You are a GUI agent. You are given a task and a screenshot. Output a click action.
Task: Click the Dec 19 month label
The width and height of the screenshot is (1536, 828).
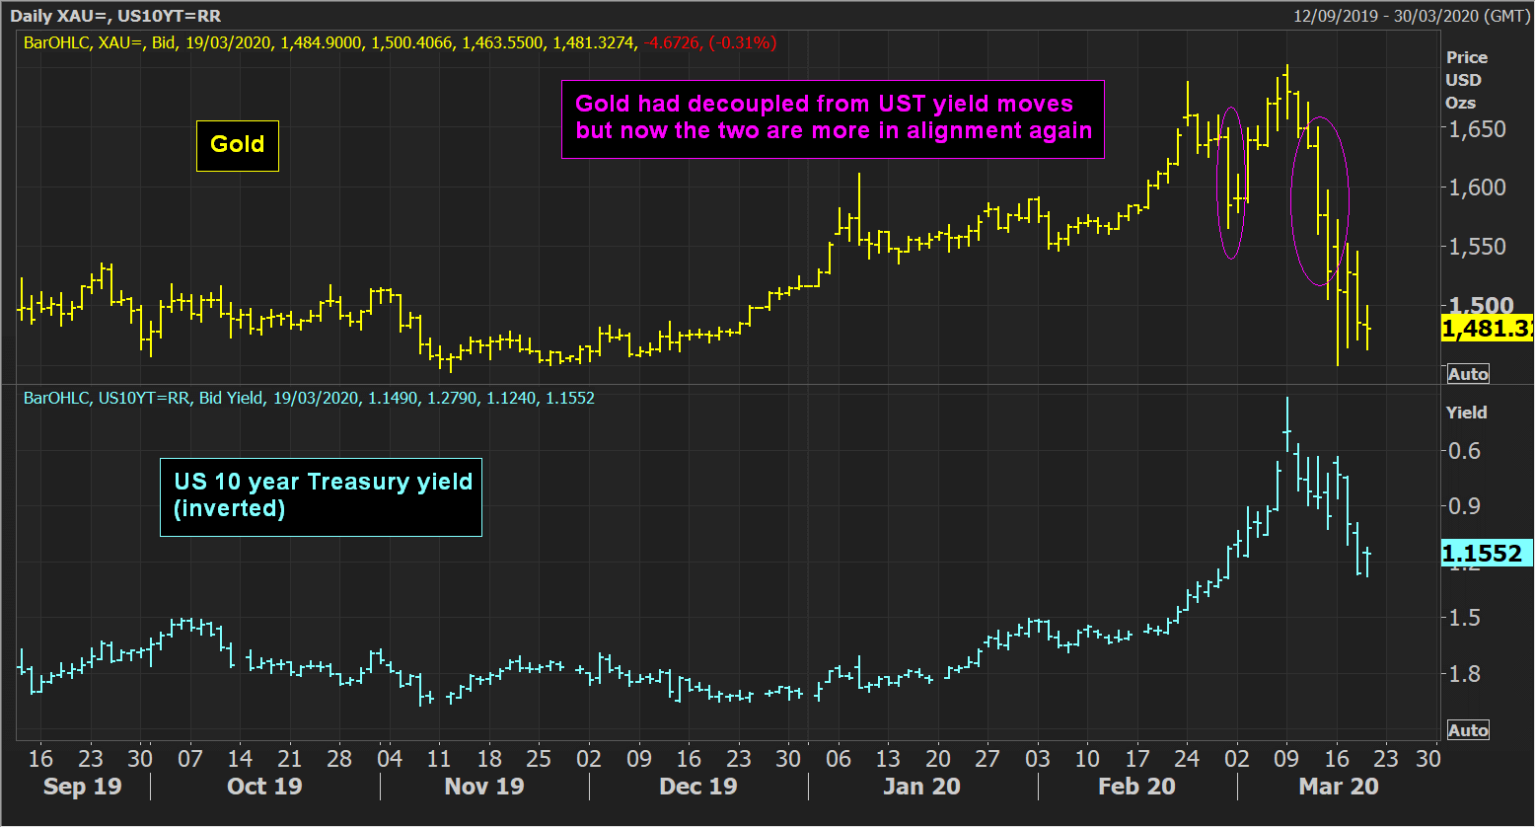point(698,787)
